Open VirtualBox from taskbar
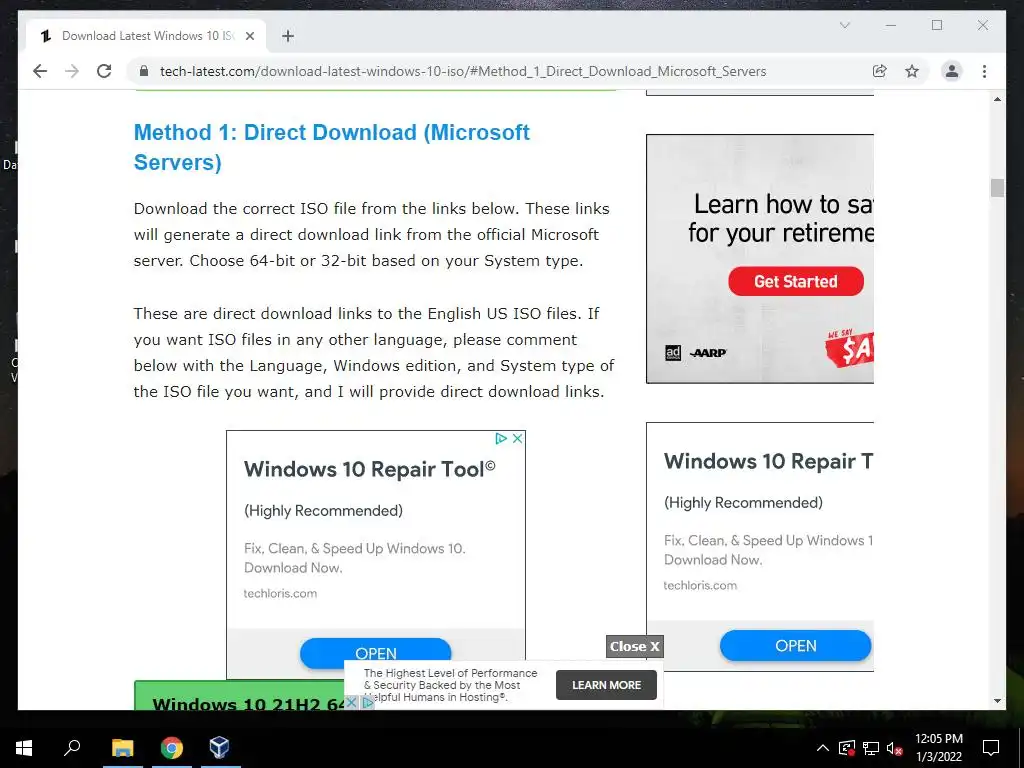The width and height of the screenshot is (1024, 768). 220,748
